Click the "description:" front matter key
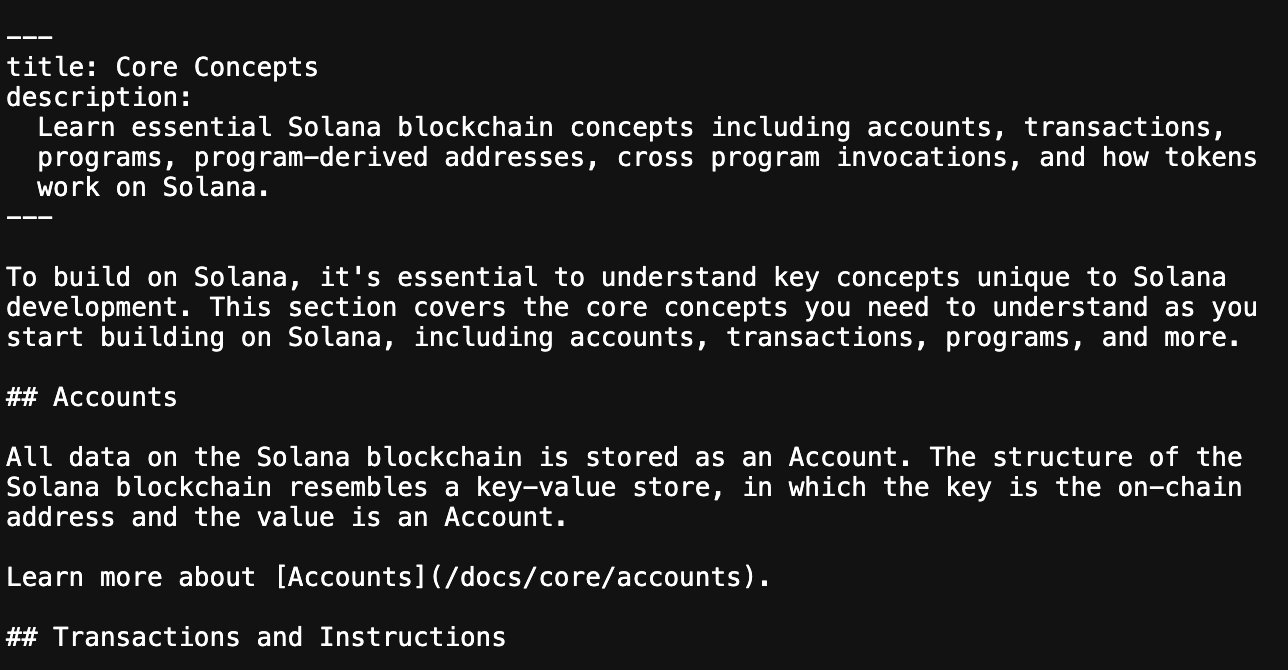Screen dimensions: 1288x670 (99, 98)
